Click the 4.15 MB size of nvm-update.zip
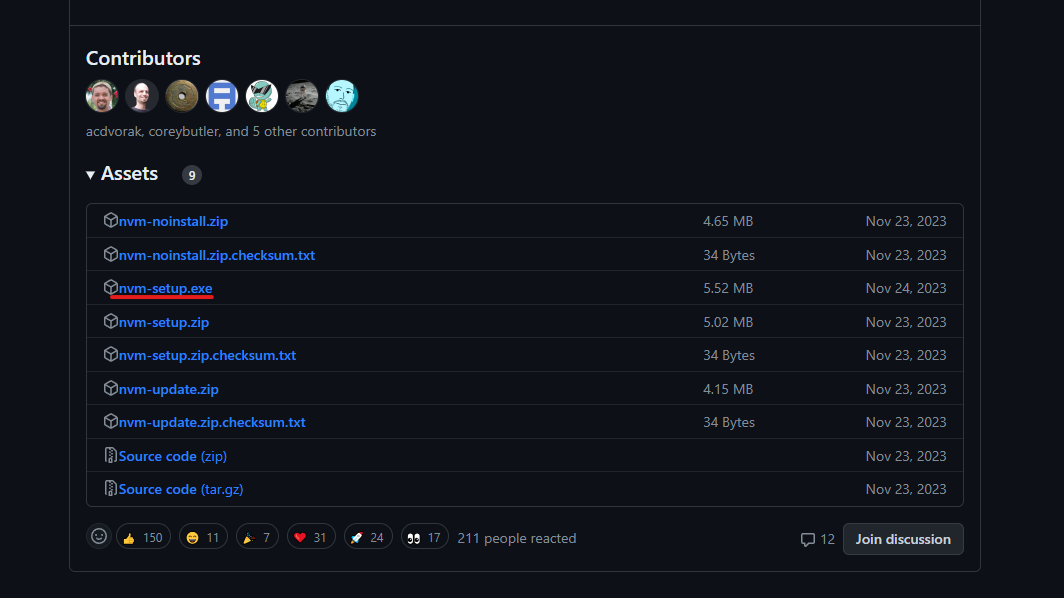Image resolution: width=1064 pixels, height=598 pixels. coord(728,390)
